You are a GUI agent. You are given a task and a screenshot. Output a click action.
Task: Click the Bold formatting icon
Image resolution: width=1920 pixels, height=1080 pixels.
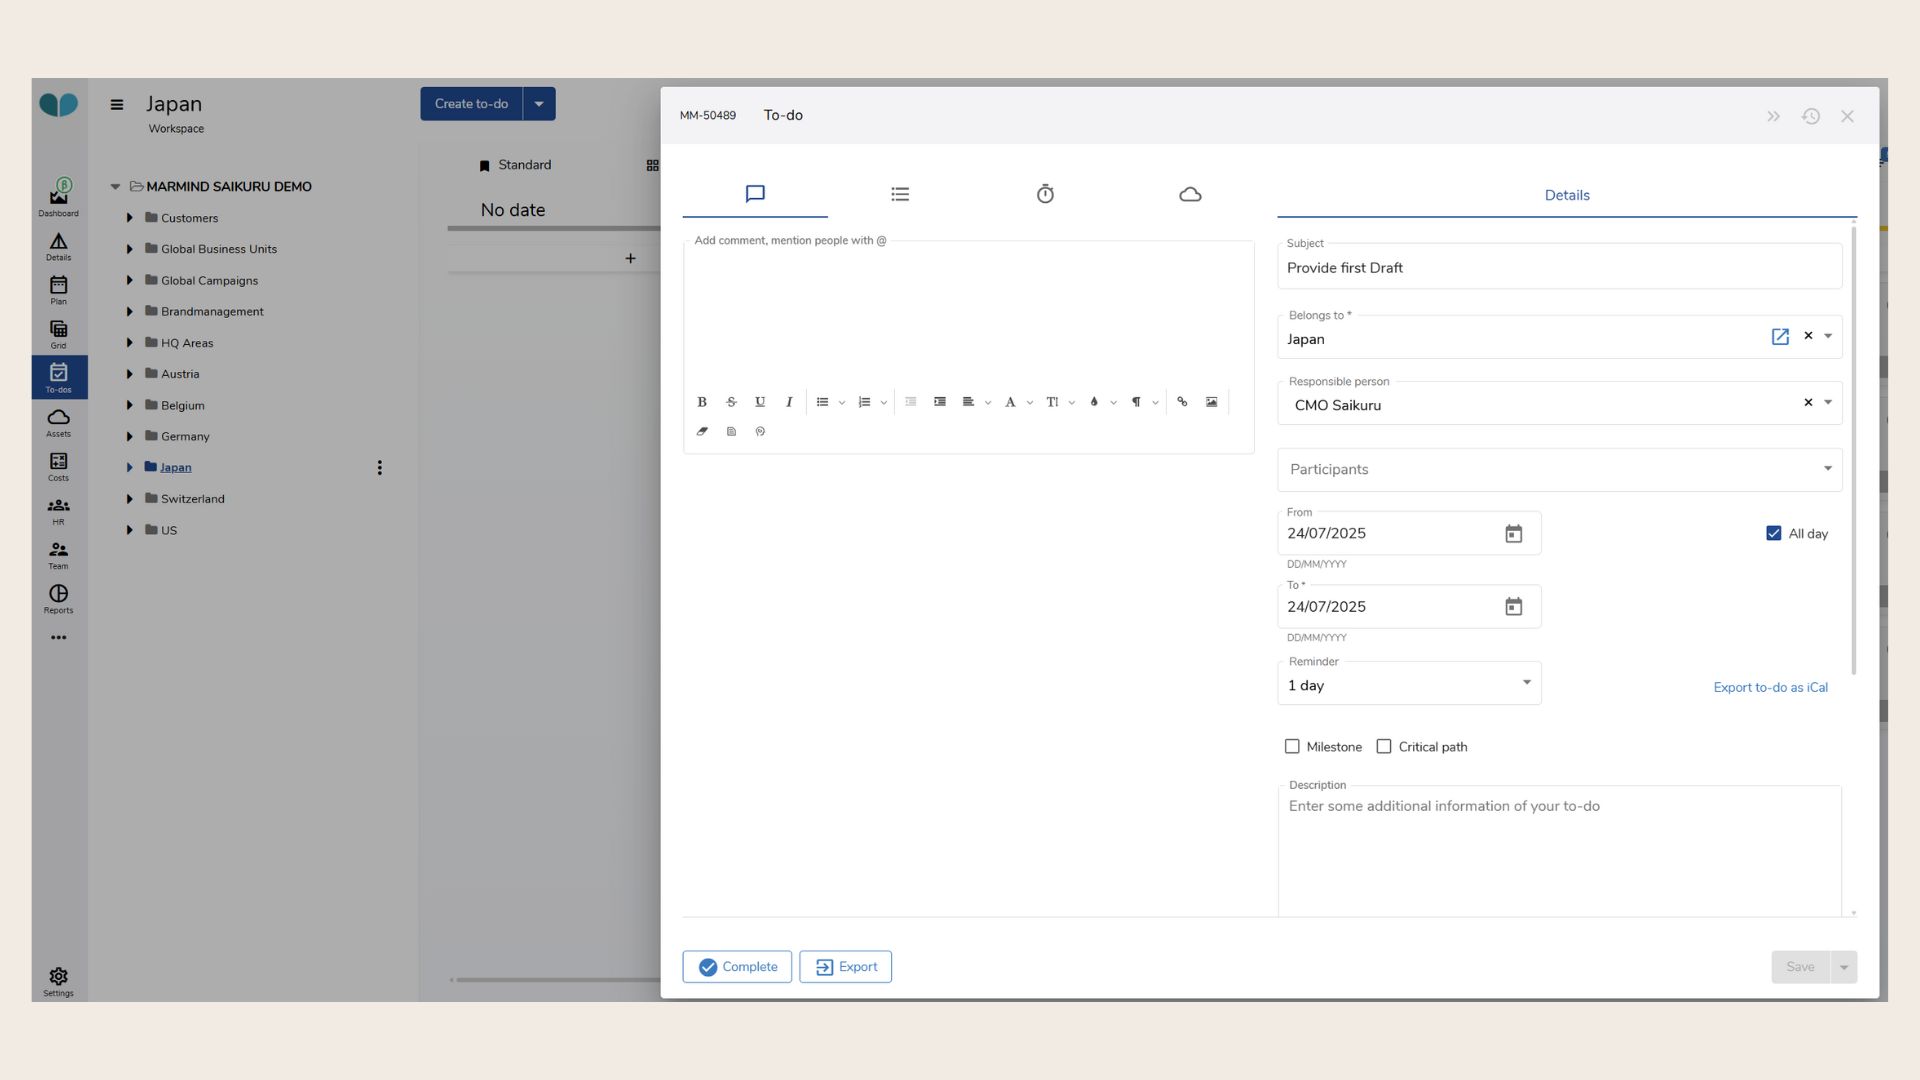coord(702,402)
